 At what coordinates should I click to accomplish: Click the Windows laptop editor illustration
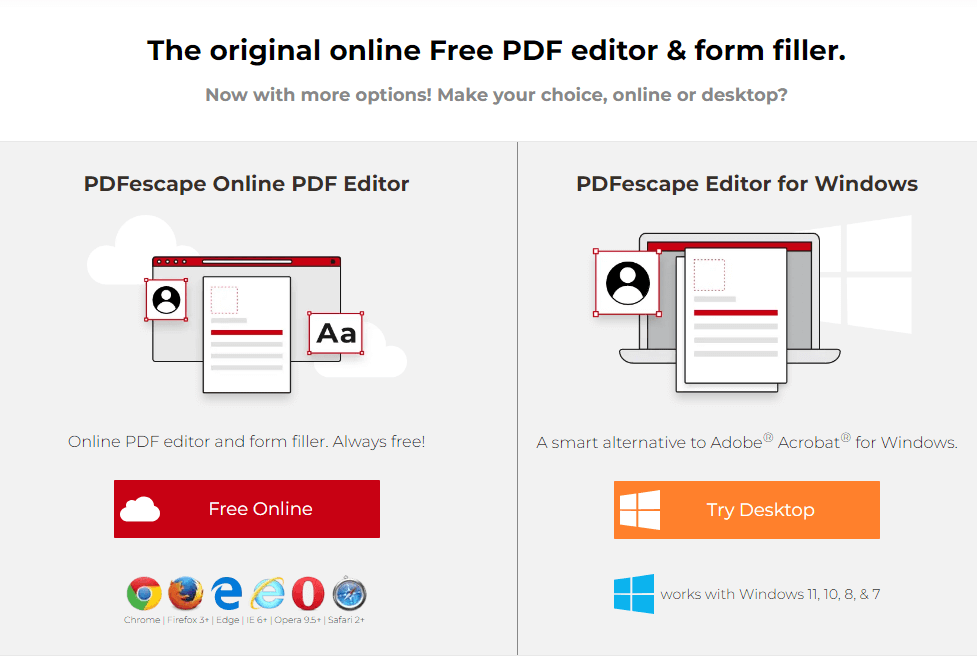[751, 306]
